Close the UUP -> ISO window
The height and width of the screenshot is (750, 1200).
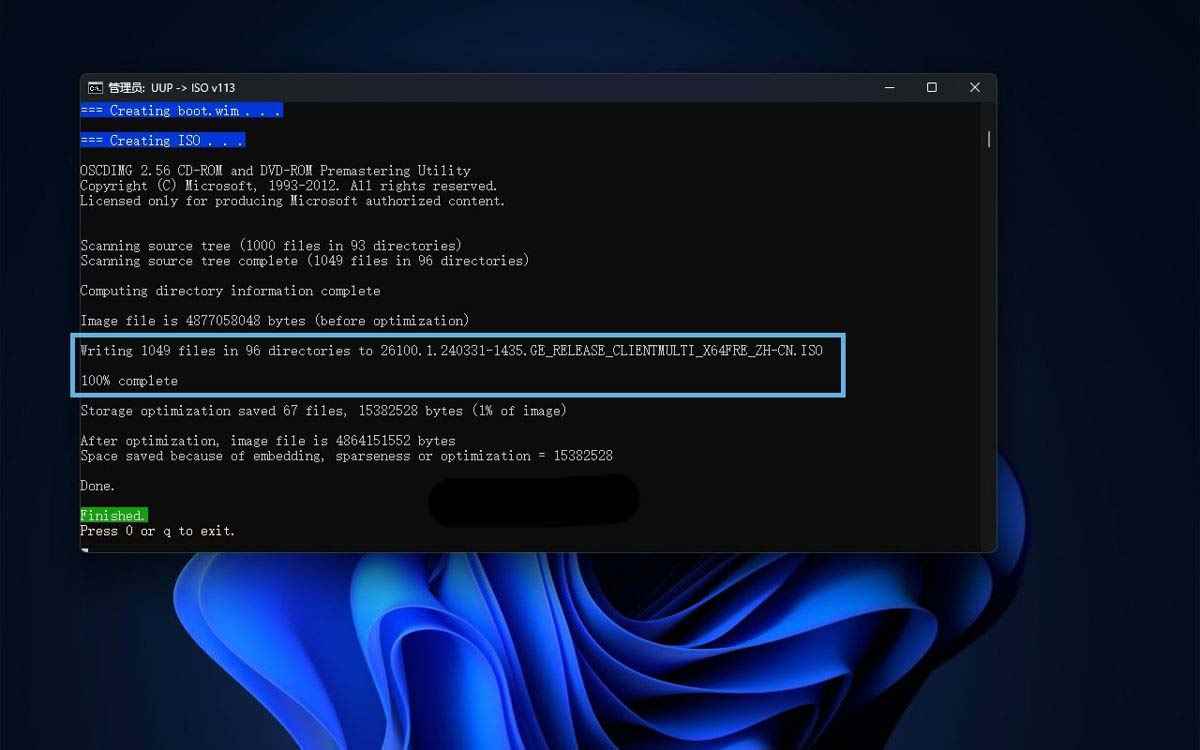[x=975, y=87]
